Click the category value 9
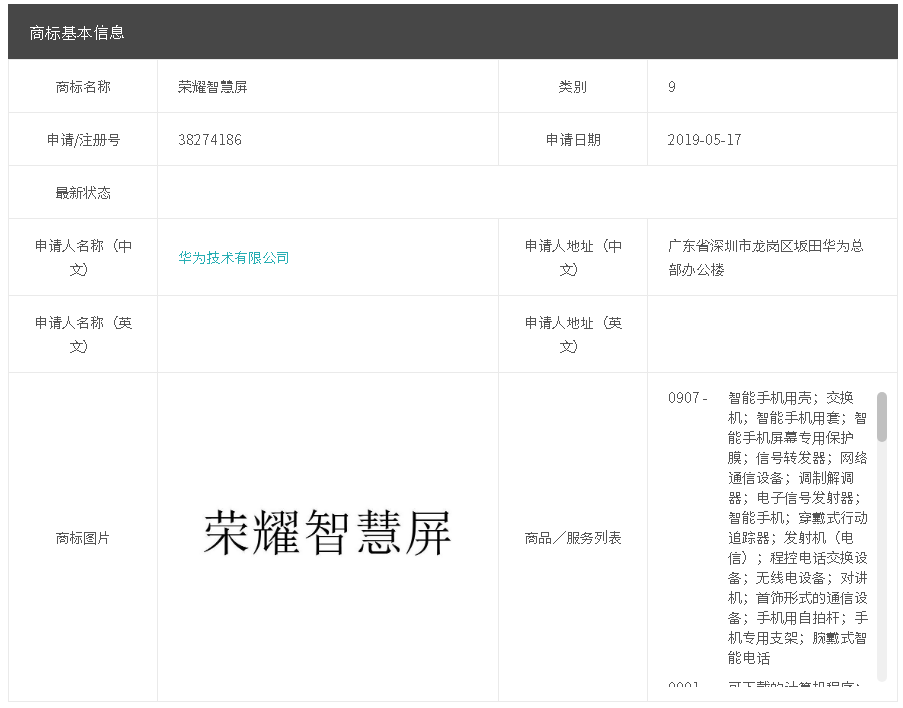The width and height of the screenshot is (903, 708). click(672, 87)
